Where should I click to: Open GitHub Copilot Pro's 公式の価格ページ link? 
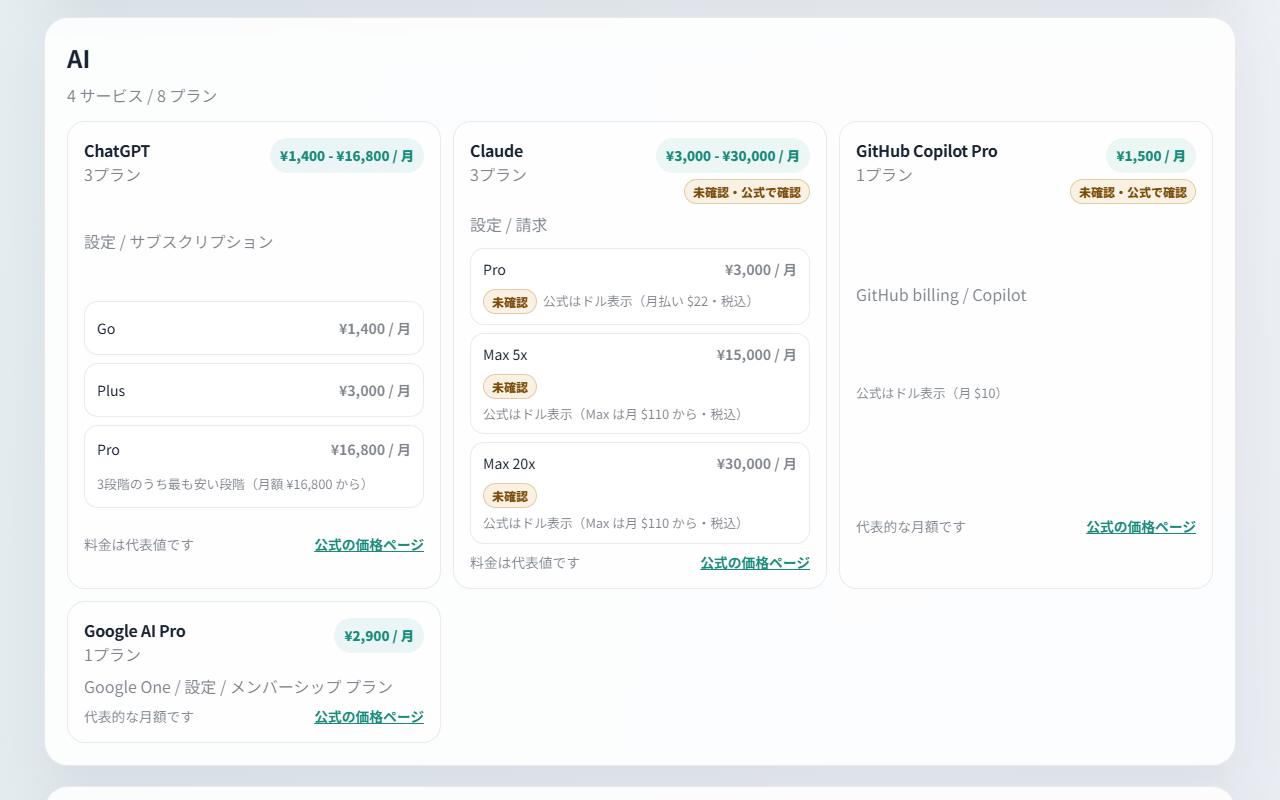coord(1141,527)
